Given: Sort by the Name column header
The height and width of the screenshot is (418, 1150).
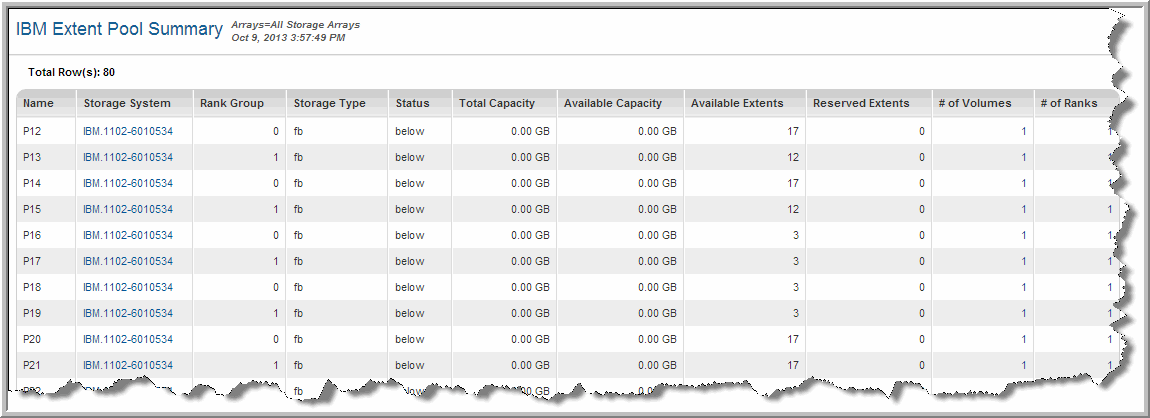Looking at the screenshot, I should point(38,103).
